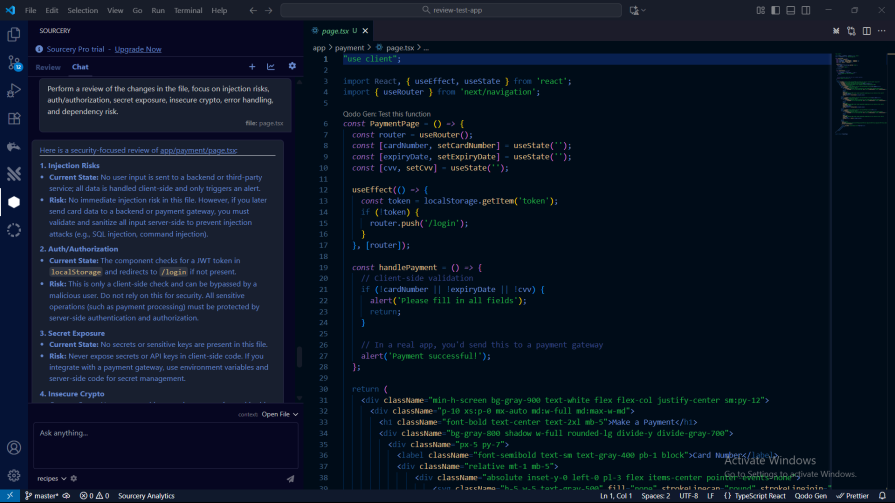This screenshot has height=503, width=895.
Task: Open Run and Debug view
Action: pyautogui.click(x=14, y=90)
